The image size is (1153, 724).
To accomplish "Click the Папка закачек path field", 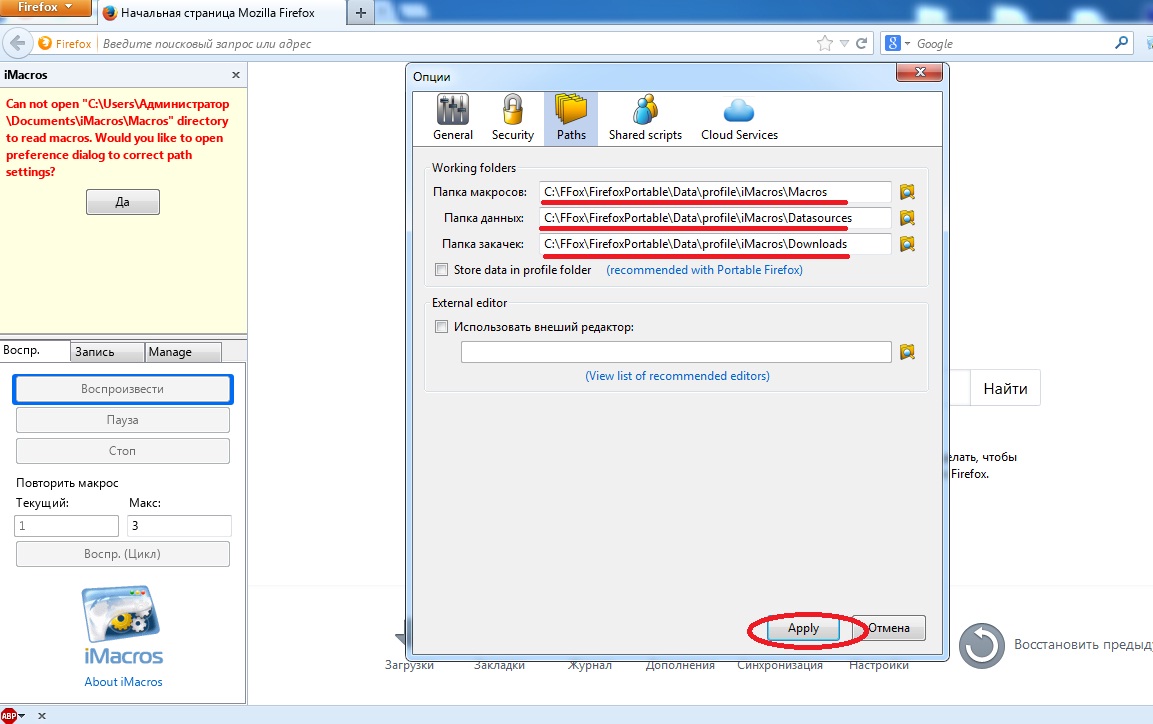I will [x=715, y=243].
